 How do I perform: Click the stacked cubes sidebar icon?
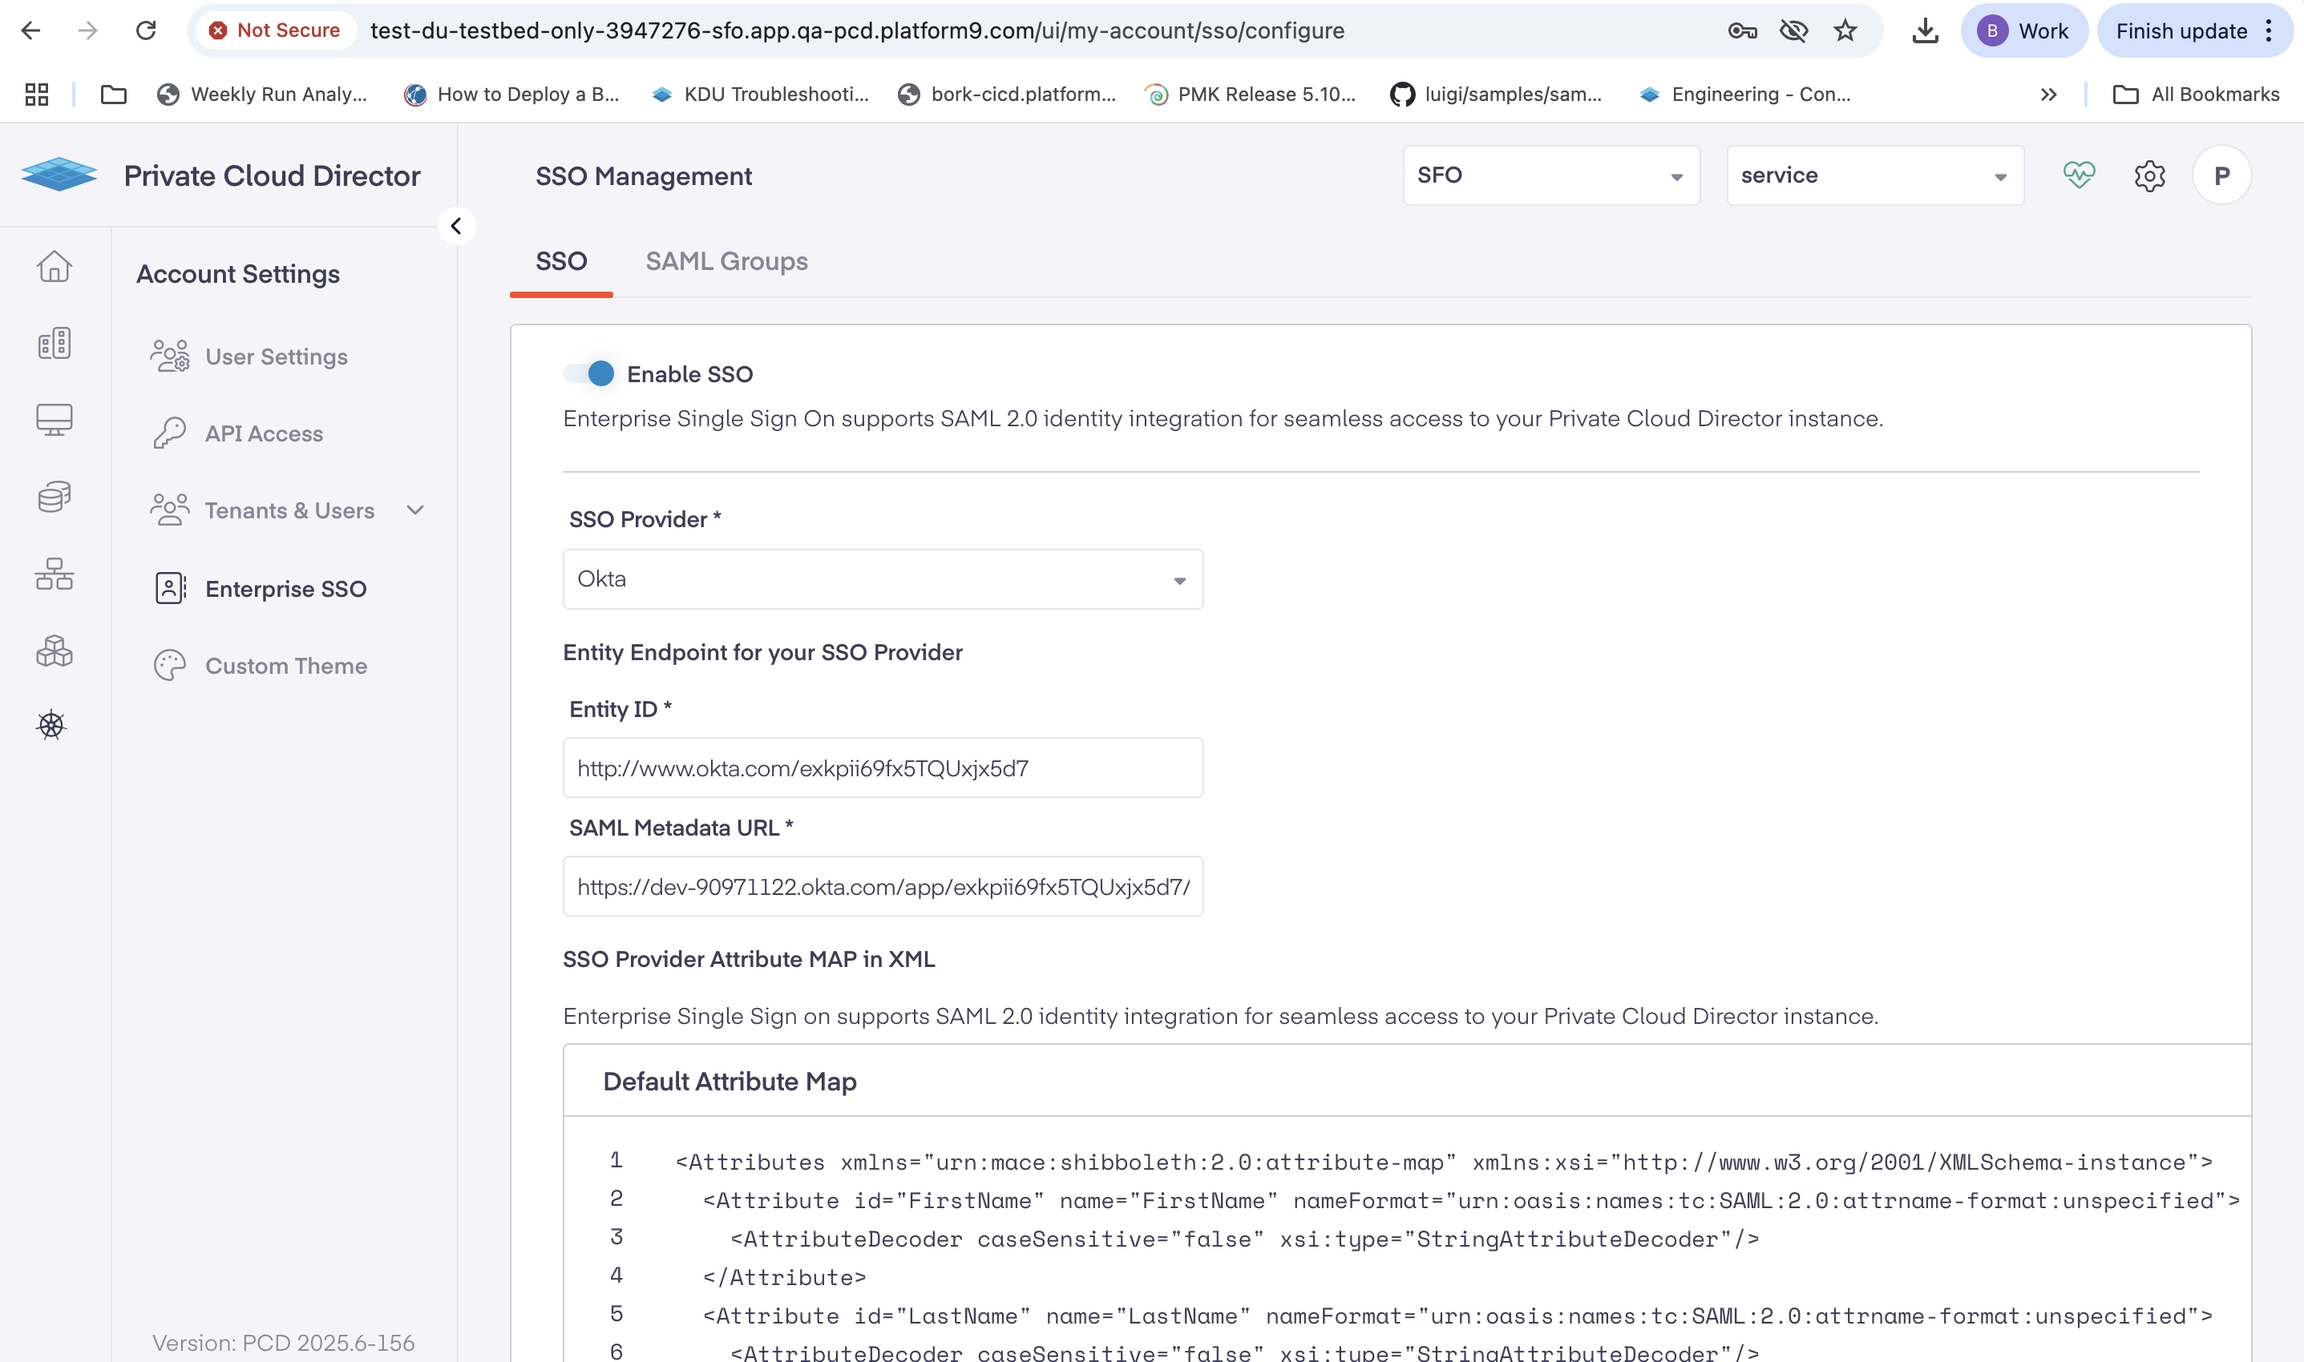(54, 651)
